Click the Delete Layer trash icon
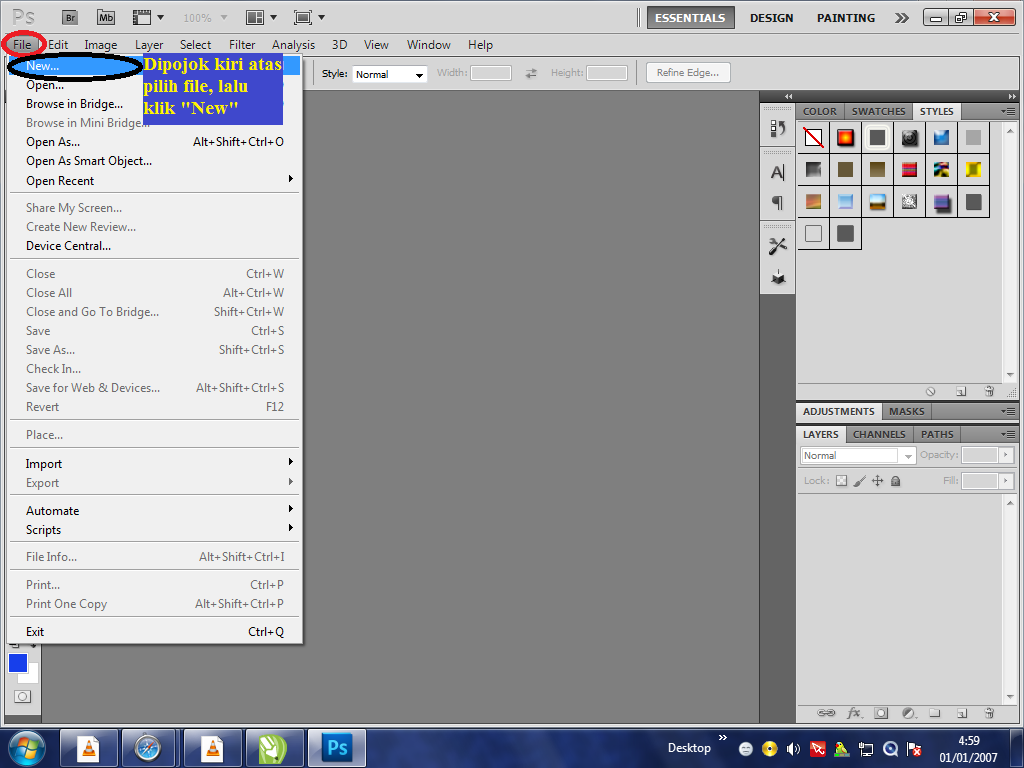The image size is (1024, 768). click(989, 712)
